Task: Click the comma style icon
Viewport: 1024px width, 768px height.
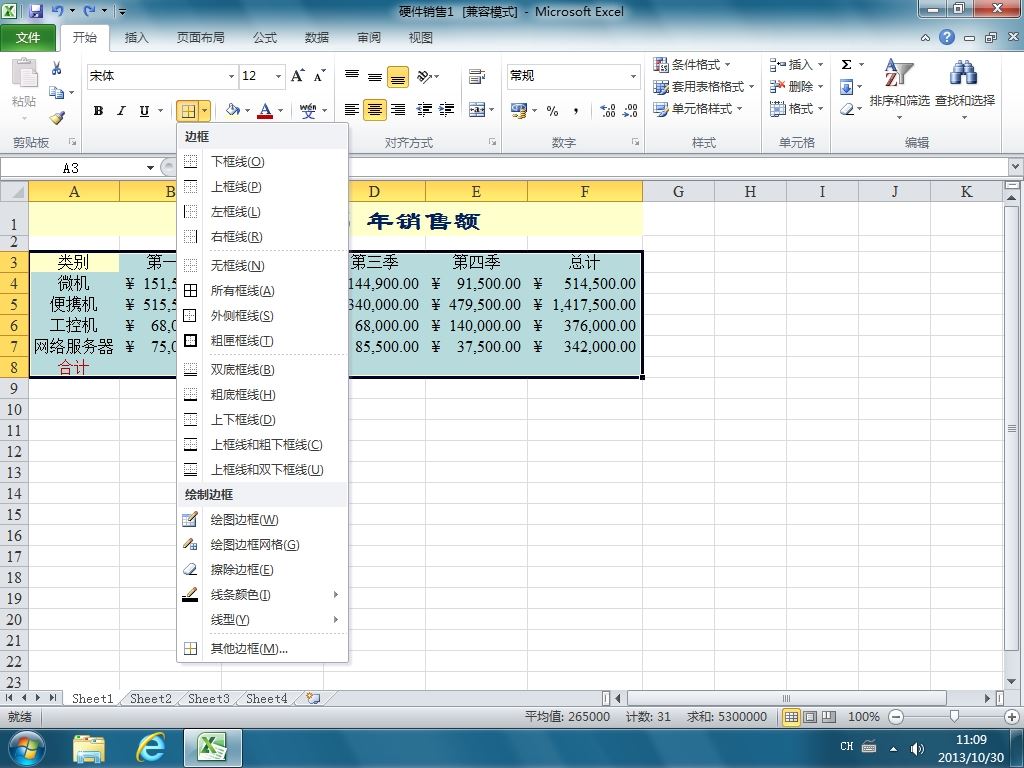Action: tap(575, 110)
